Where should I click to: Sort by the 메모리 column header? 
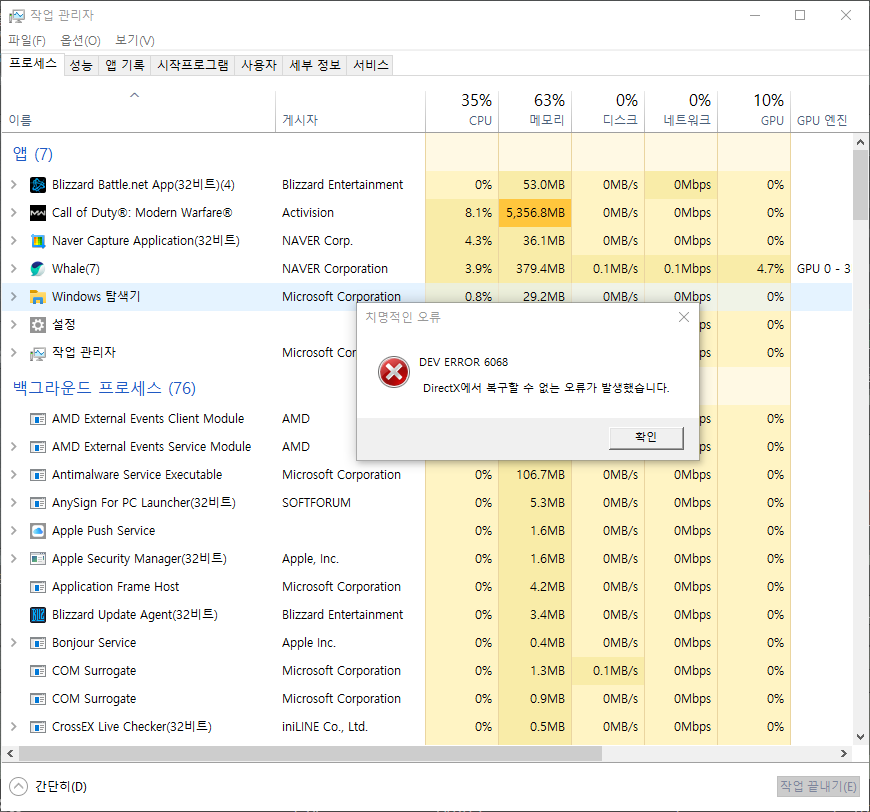pos(535,111)
